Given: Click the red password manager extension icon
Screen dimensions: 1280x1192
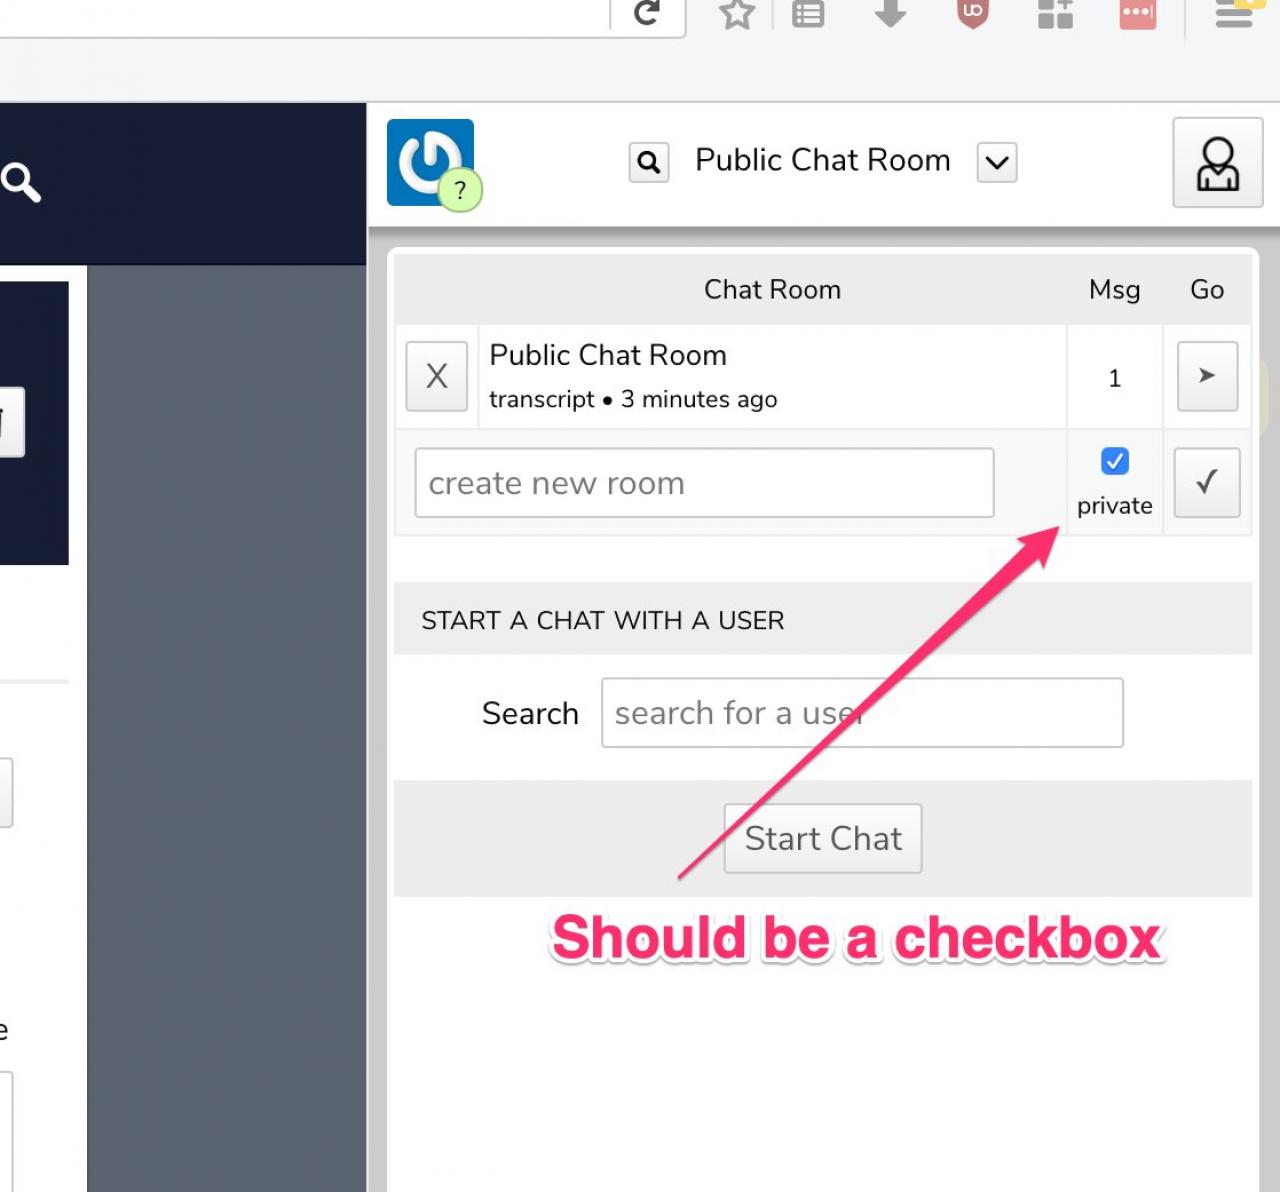Looking at the screenshot, I should 1138,14.
